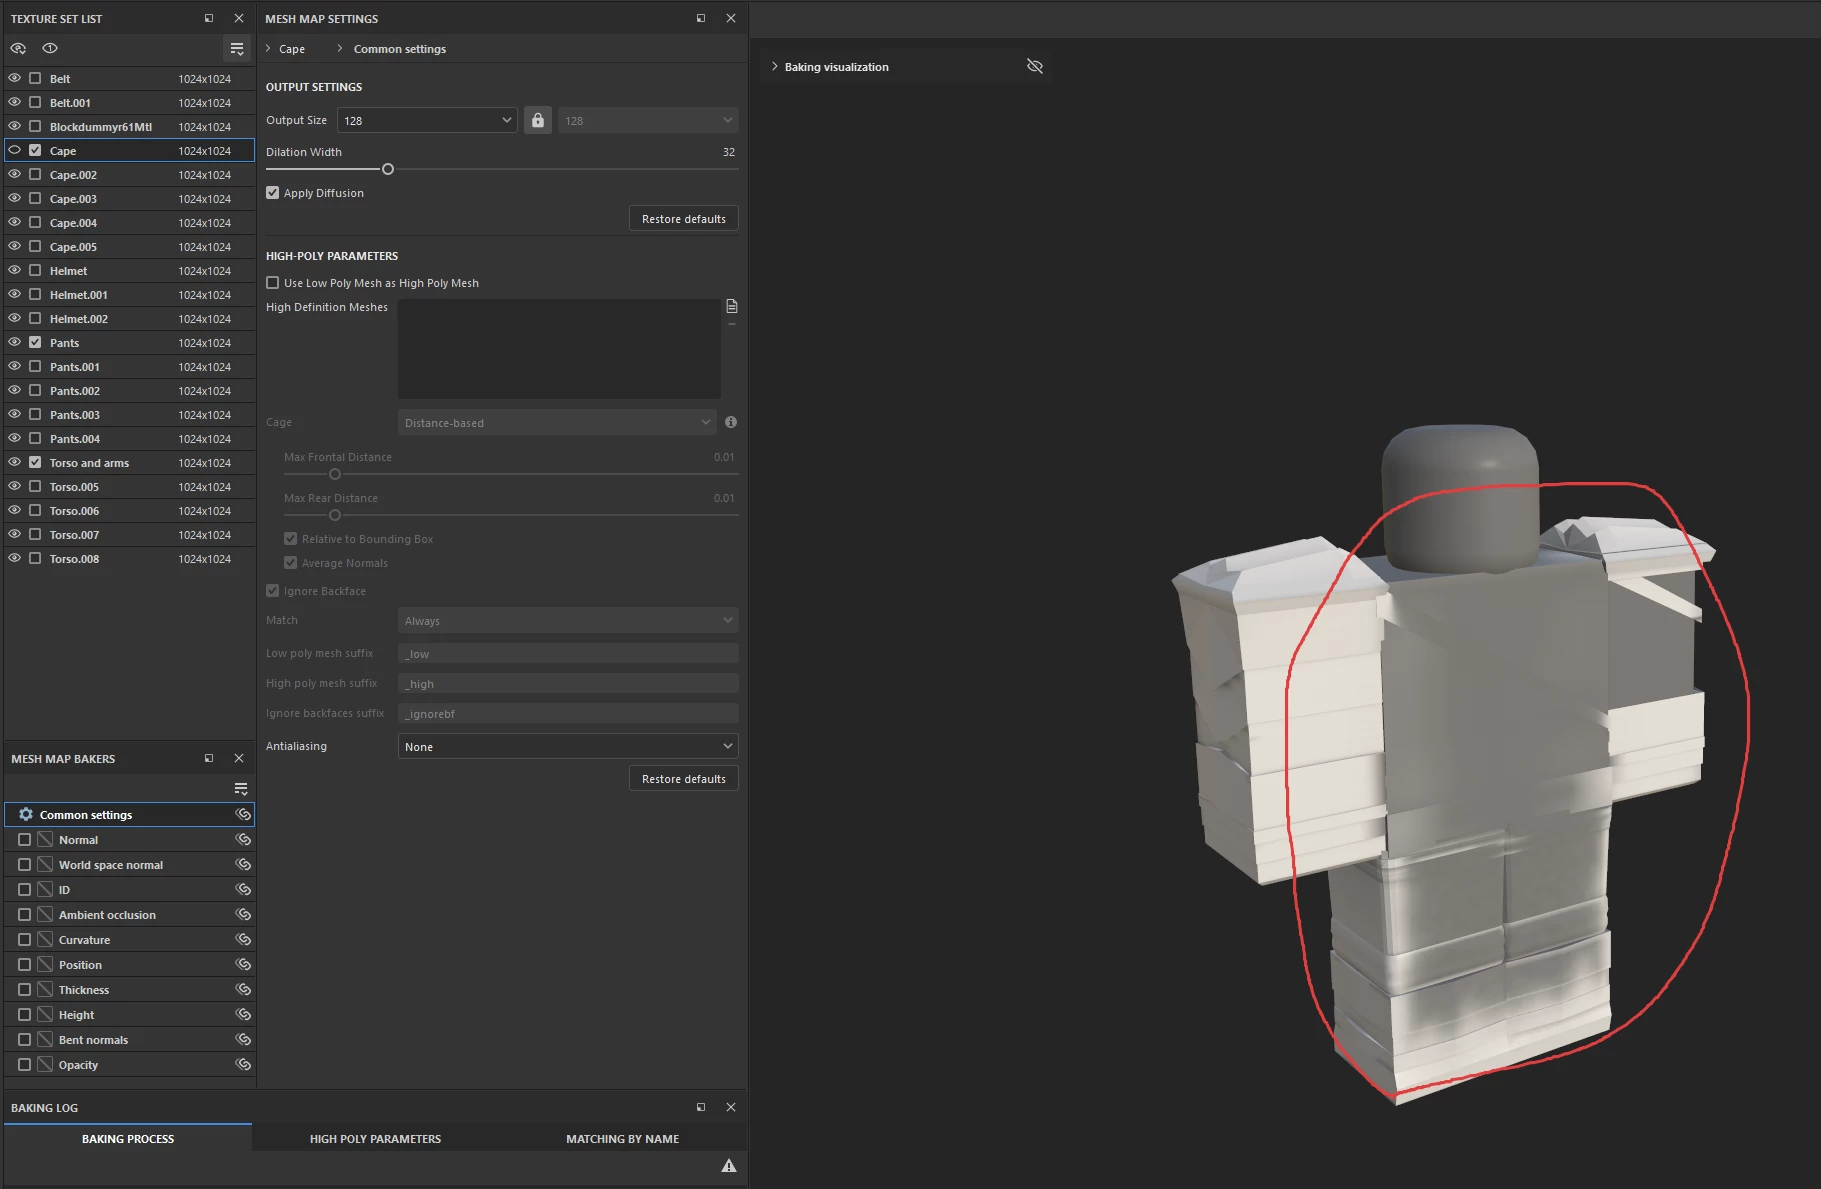Undock the Mesh Map Settings panel
1821x1189 pixels.
pos(701,18)
